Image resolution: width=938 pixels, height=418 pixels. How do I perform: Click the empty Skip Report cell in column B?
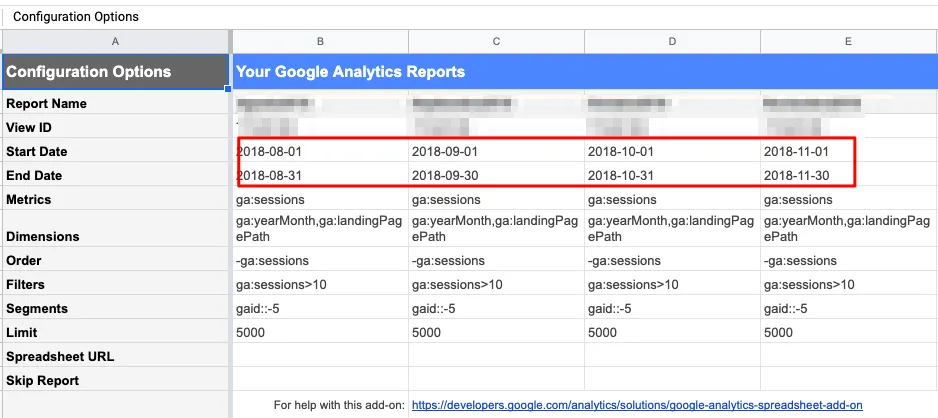[x=321, y=379]
